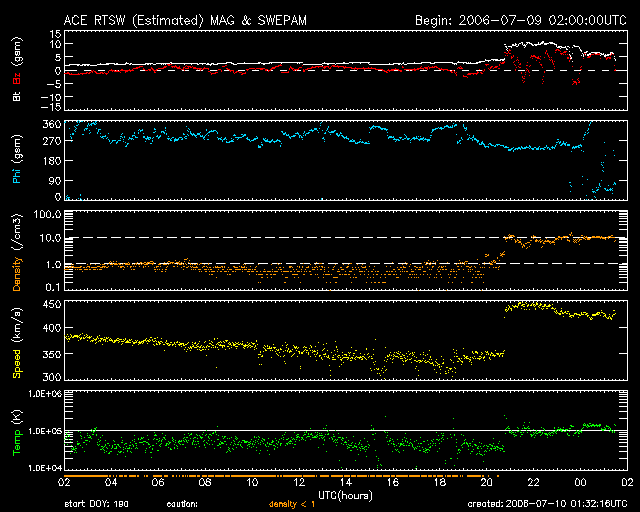
Task: Click the created timestamp at bottom right
Action: 551,504
